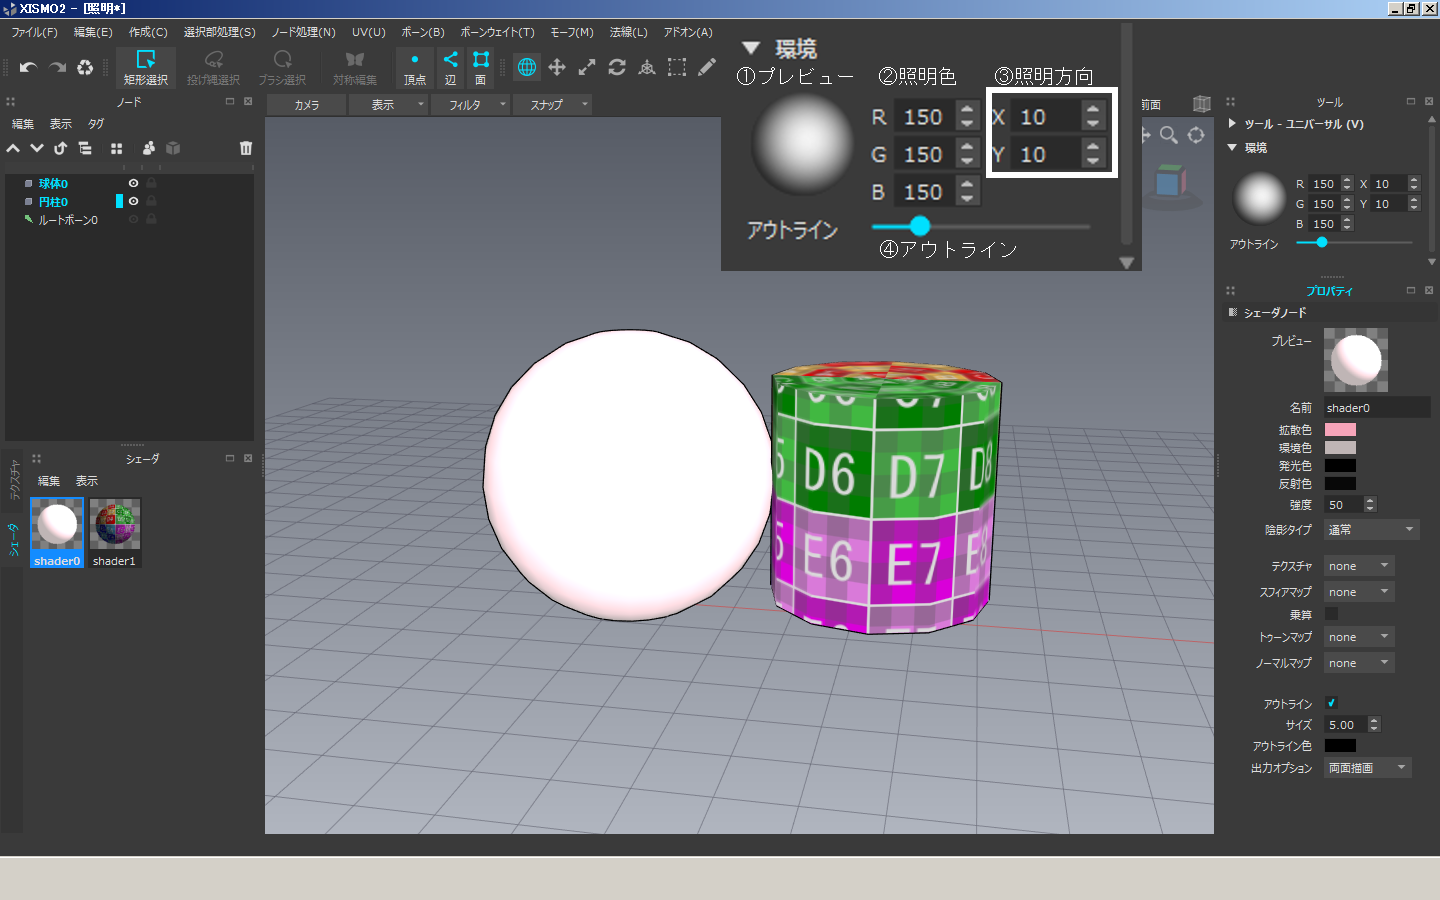Click the perspective wireframe cube icon
The image size is (1440, 900).
coord(1202,104)
